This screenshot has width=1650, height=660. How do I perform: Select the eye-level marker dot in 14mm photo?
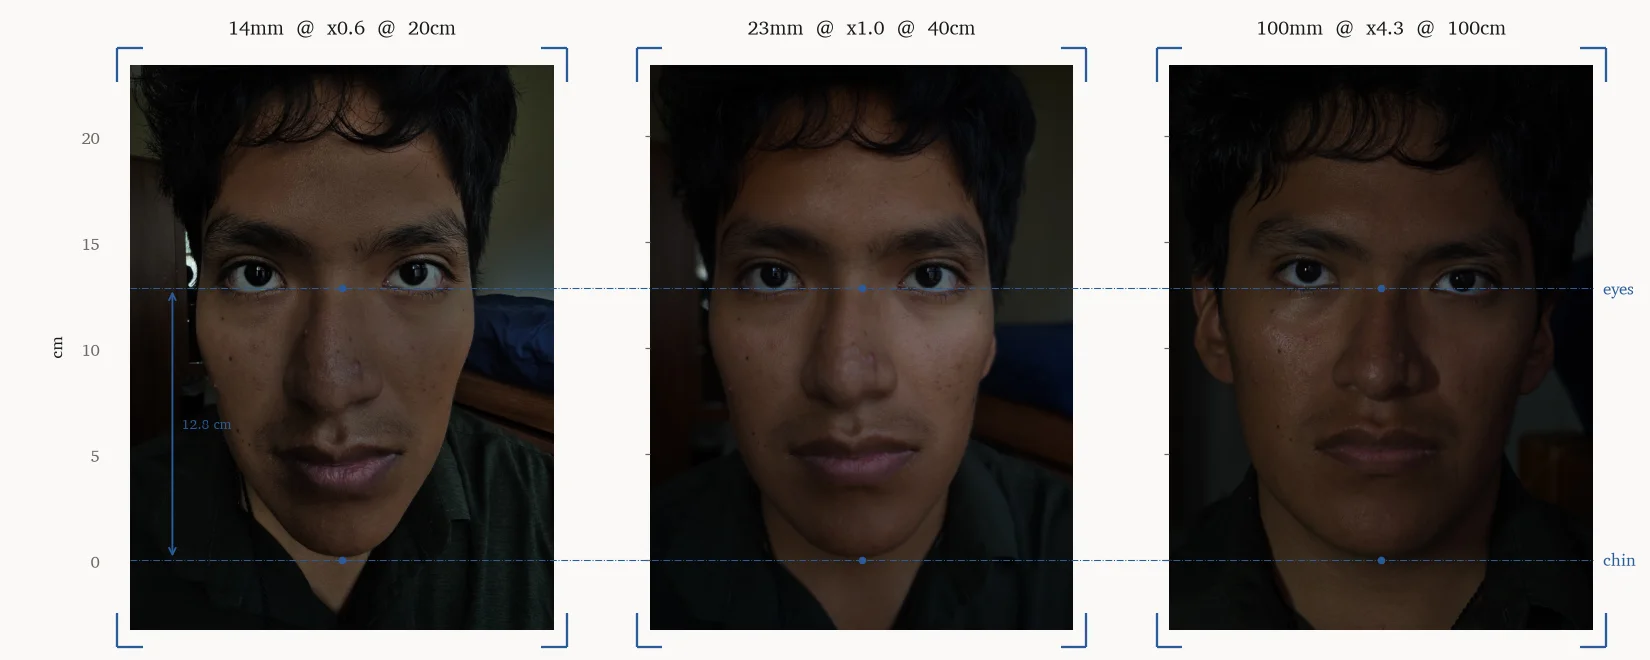pos(342,288)
